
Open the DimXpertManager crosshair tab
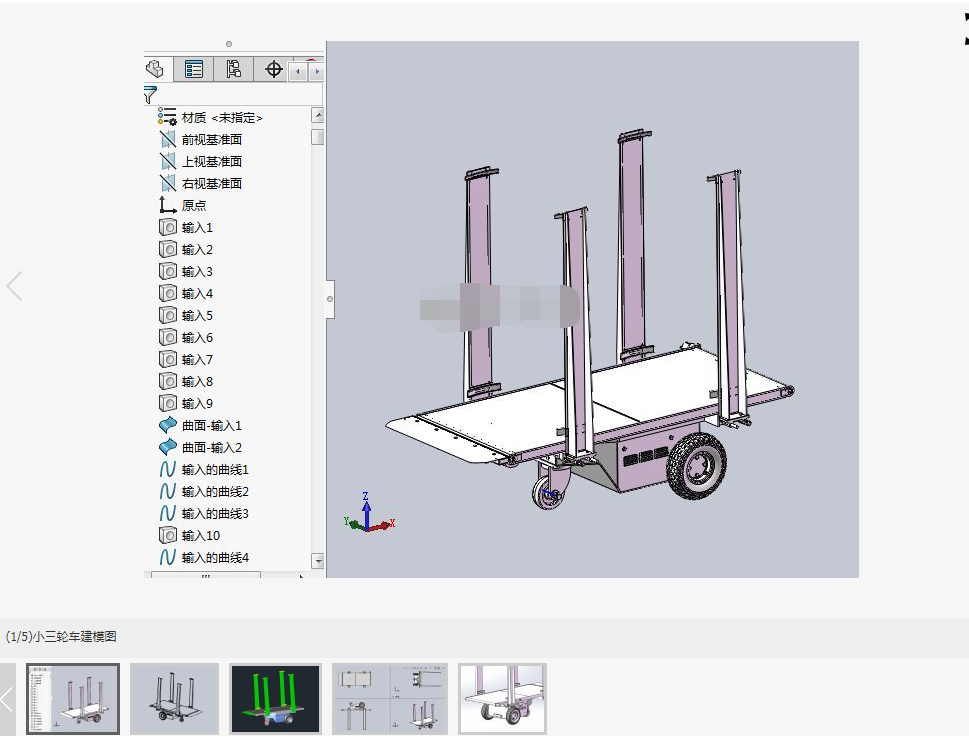[273, 69]
